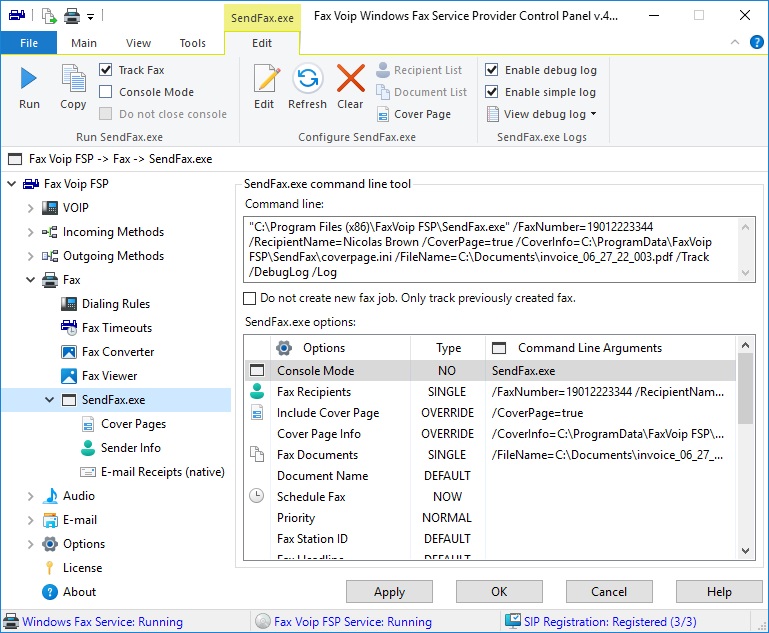Expand the VOIP tree node
Image resolution: width=769 pixels, height=633 pixels.
click(x=30, y=208)
